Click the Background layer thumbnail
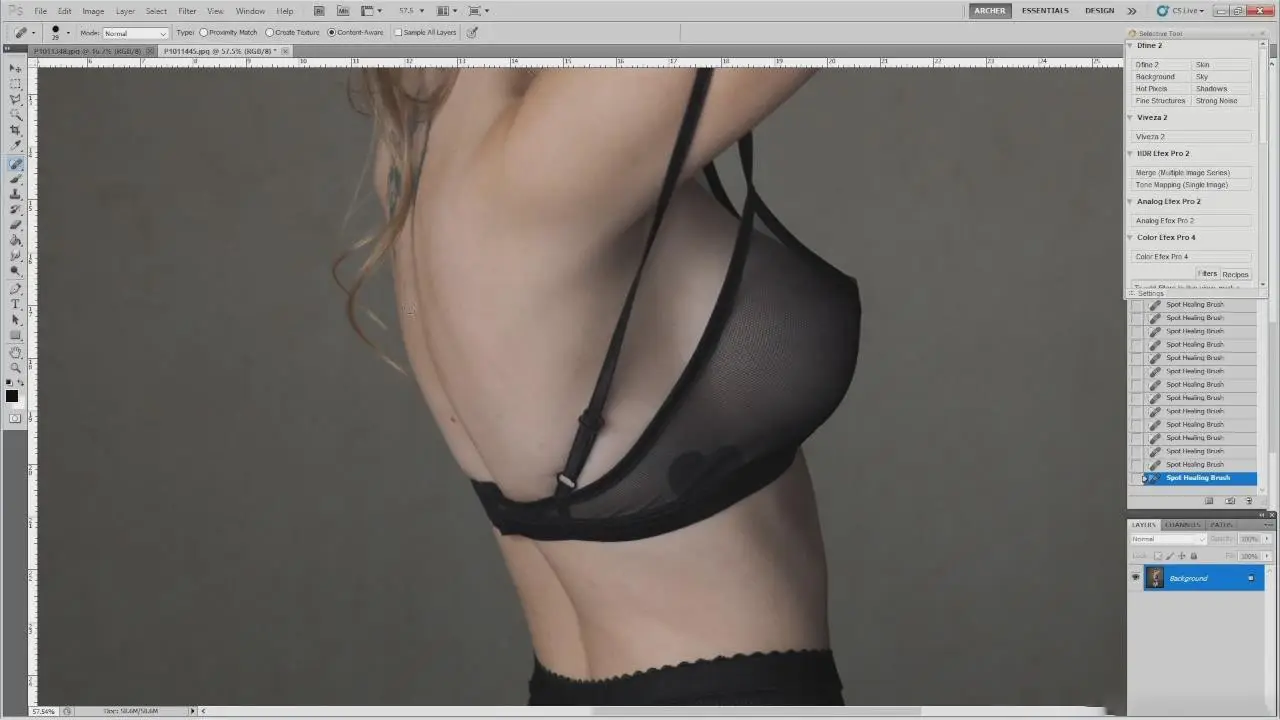This screenshot has height=720, width=1280. (x=1155, y=578)
